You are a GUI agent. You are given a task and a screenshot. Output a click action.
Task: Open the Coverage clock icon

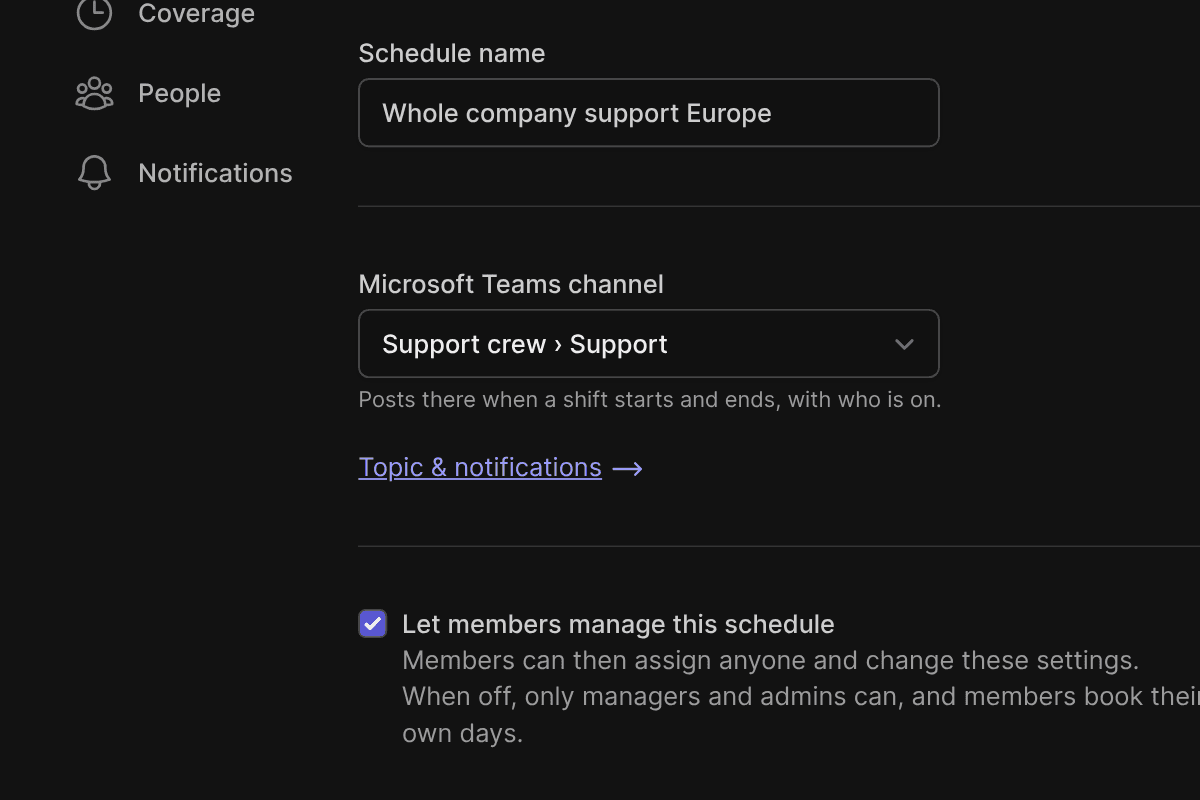click(x=94, y=12)
